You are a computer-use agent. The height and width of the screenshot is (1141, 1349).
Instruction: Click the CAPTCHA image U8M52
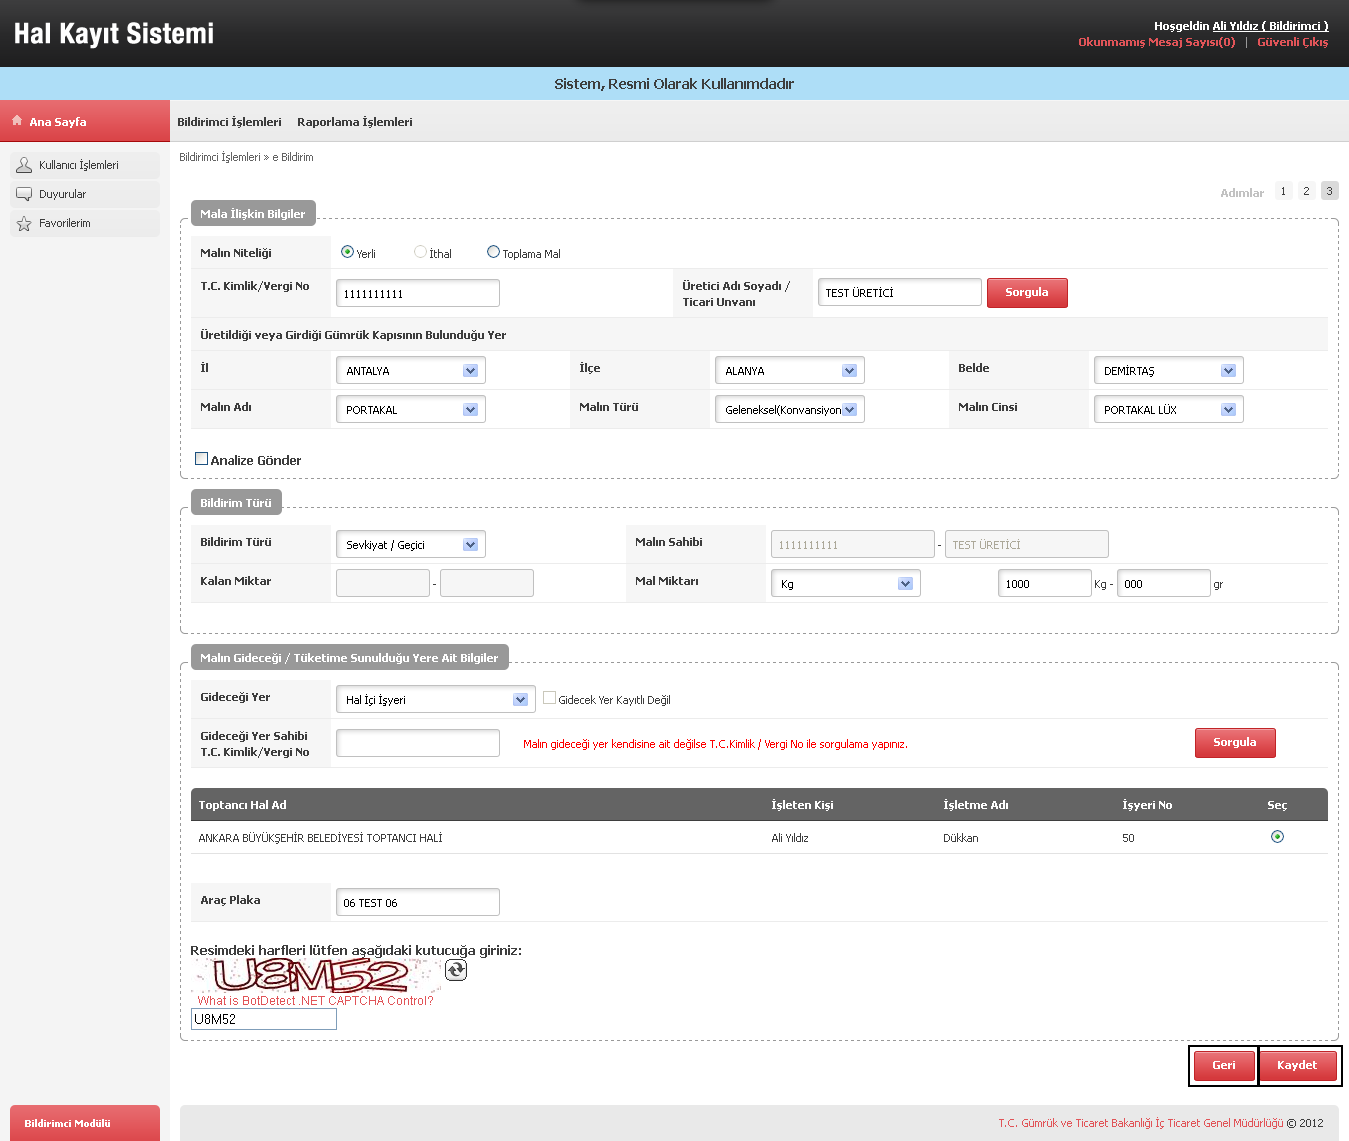316,975
